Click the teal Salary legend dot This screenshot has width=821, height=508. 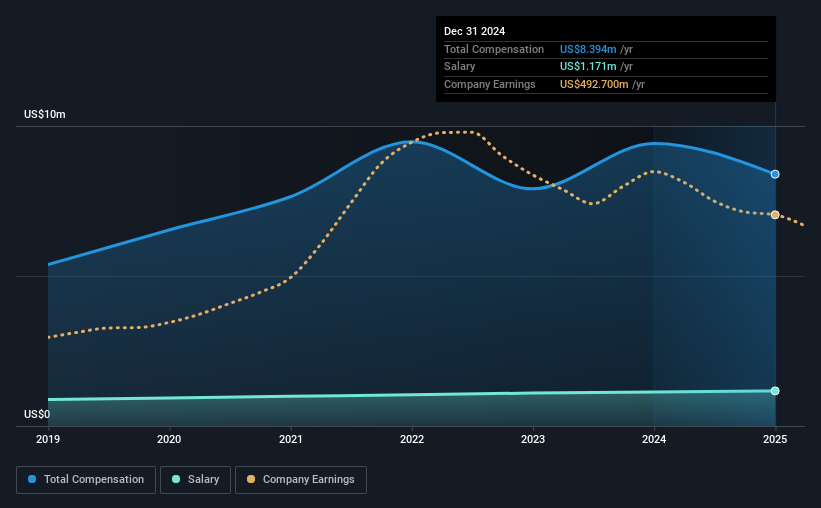(176, 479)
